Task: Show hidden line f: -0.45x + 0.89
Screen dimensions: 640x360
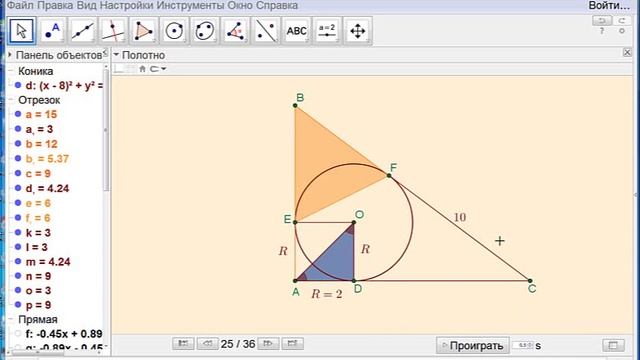Action: pyautogui.click(x=18, y=333)
